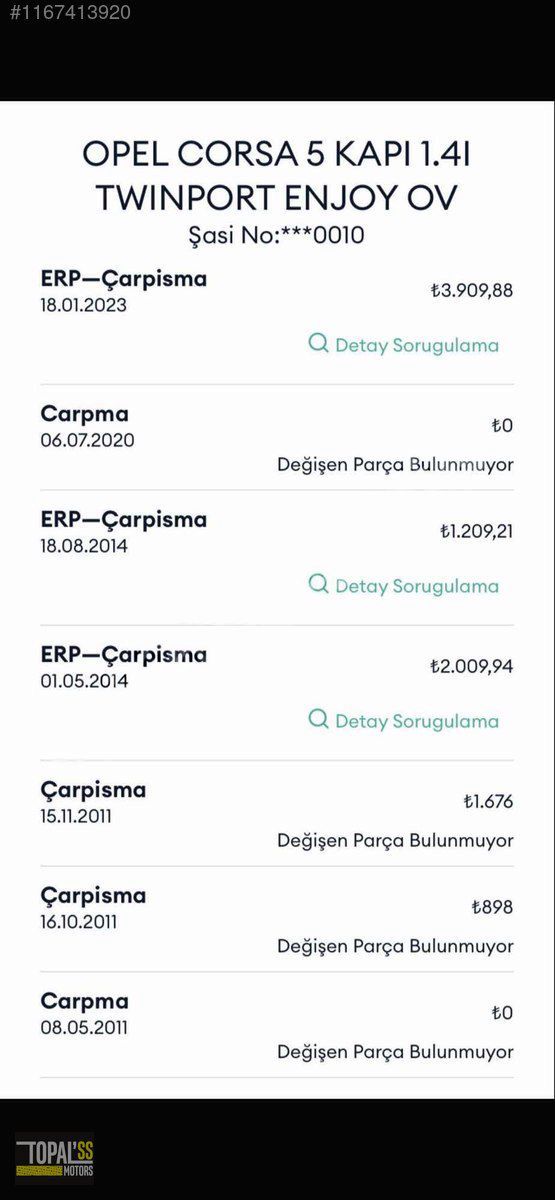
Task: Open Detay Sorgulama for the ₺1.209,21 entry
Action: (404, 585)
